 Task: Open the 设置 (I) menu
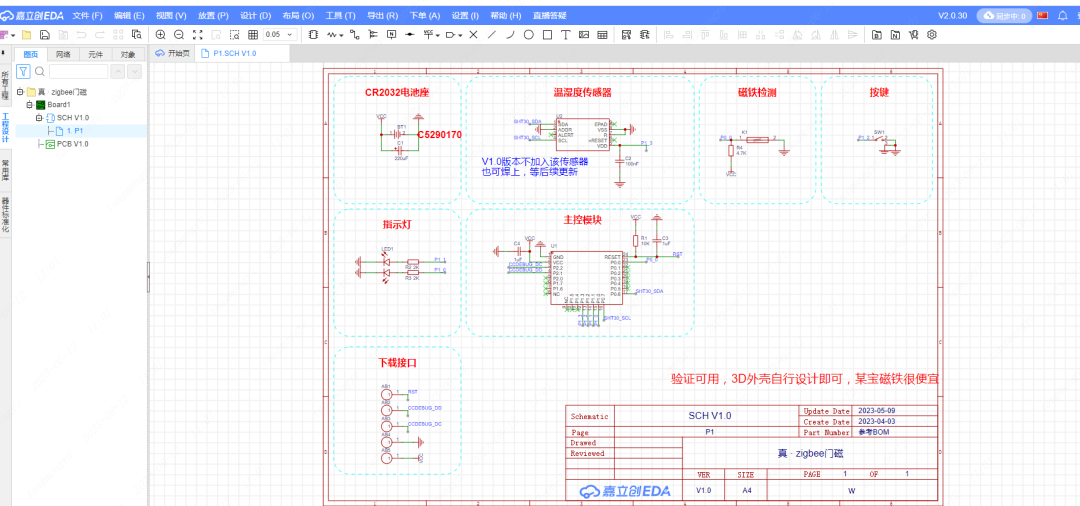tap(466, 15)
